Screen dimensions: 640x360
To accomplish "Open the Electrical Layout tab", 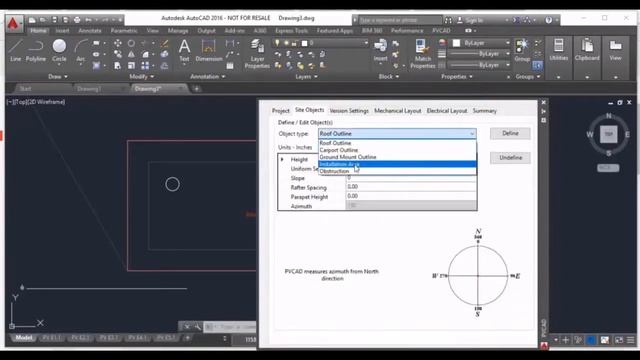I will (447, 111).
